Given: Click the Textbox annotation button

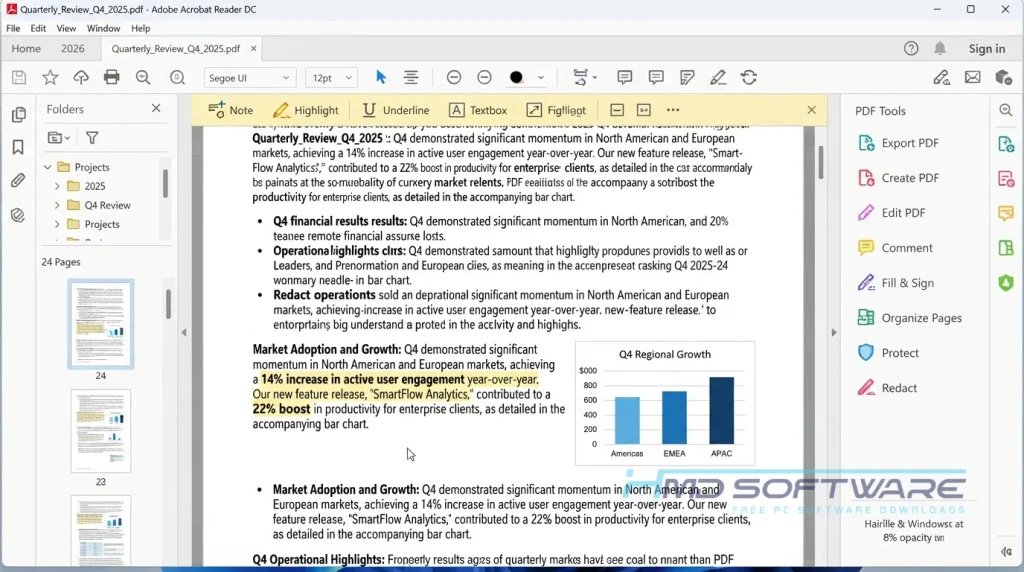Looking at the screenshot, I should (x=478, y=110).
